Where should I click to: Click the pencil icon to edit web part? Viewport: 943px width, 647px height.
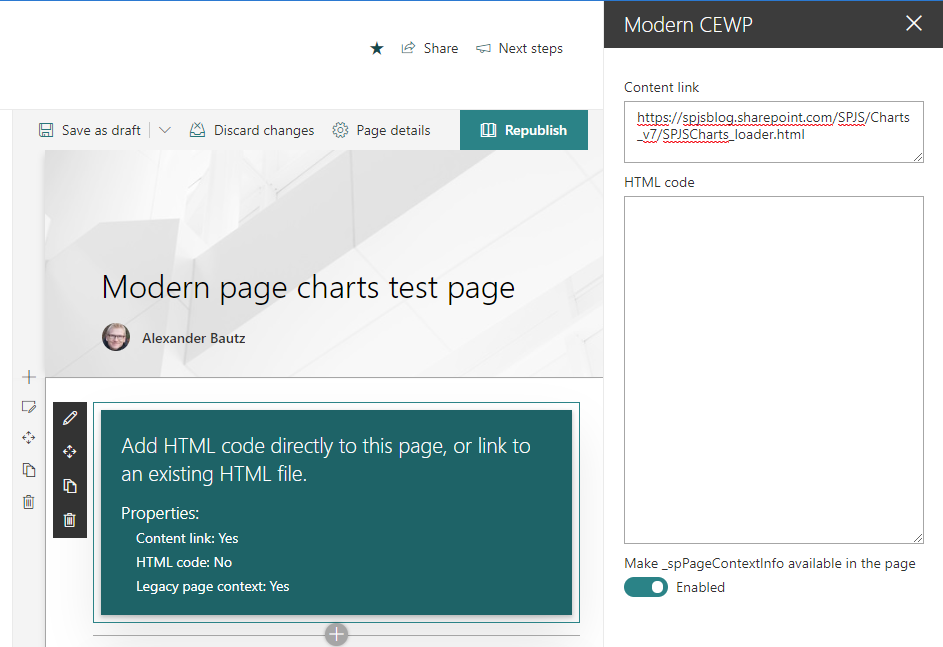(x=69, y=418)
